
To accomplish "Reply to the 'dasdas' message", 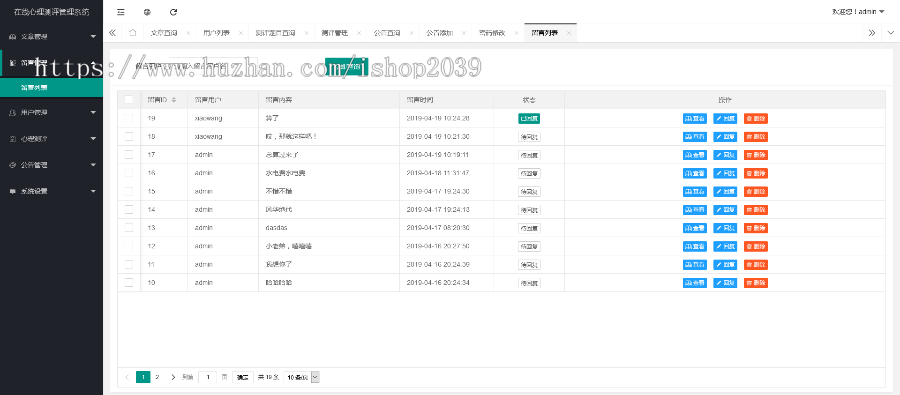I will pyautogui.click(x=725, y=228).
